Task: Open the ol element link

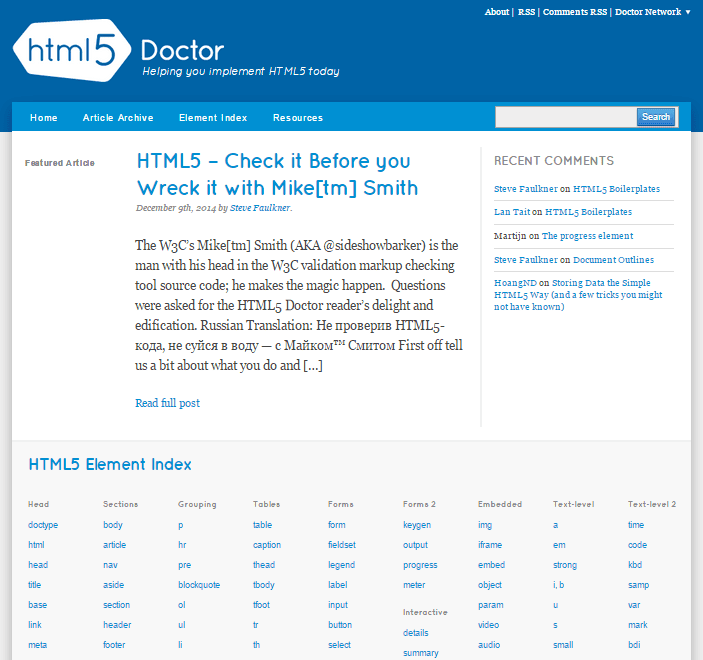Action: 182,605
